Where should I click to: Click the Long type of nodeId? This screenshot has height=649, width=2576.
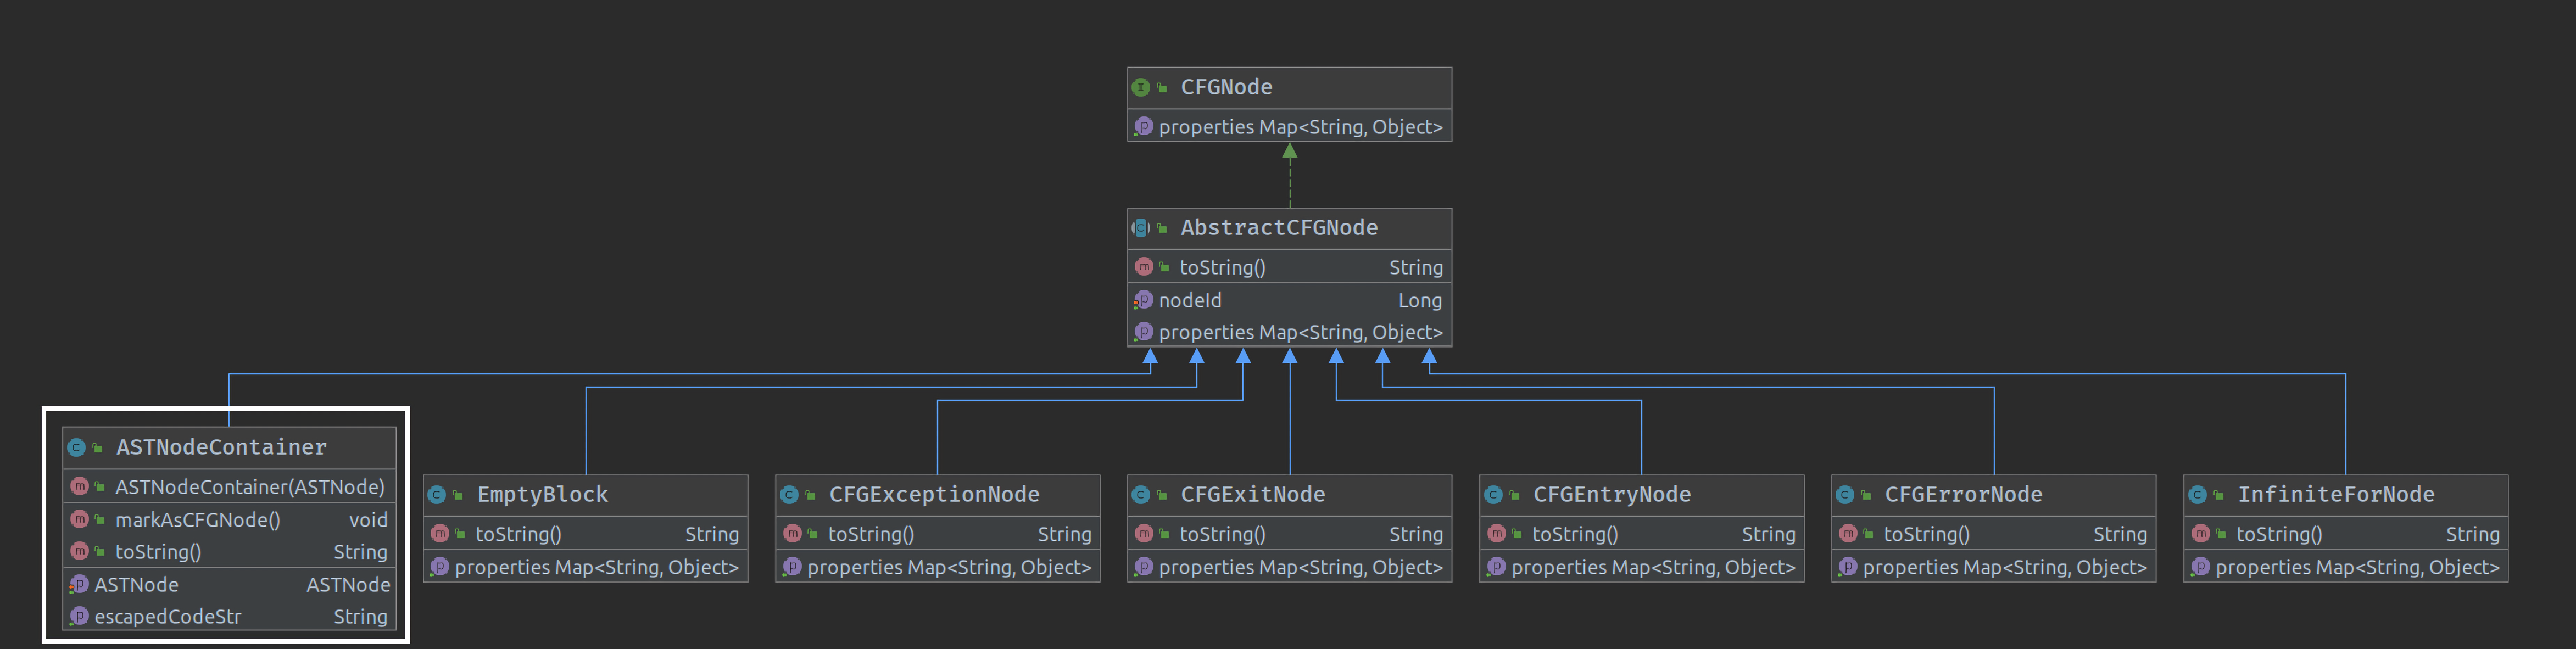pyautogui.click(x=1420, y=300)
